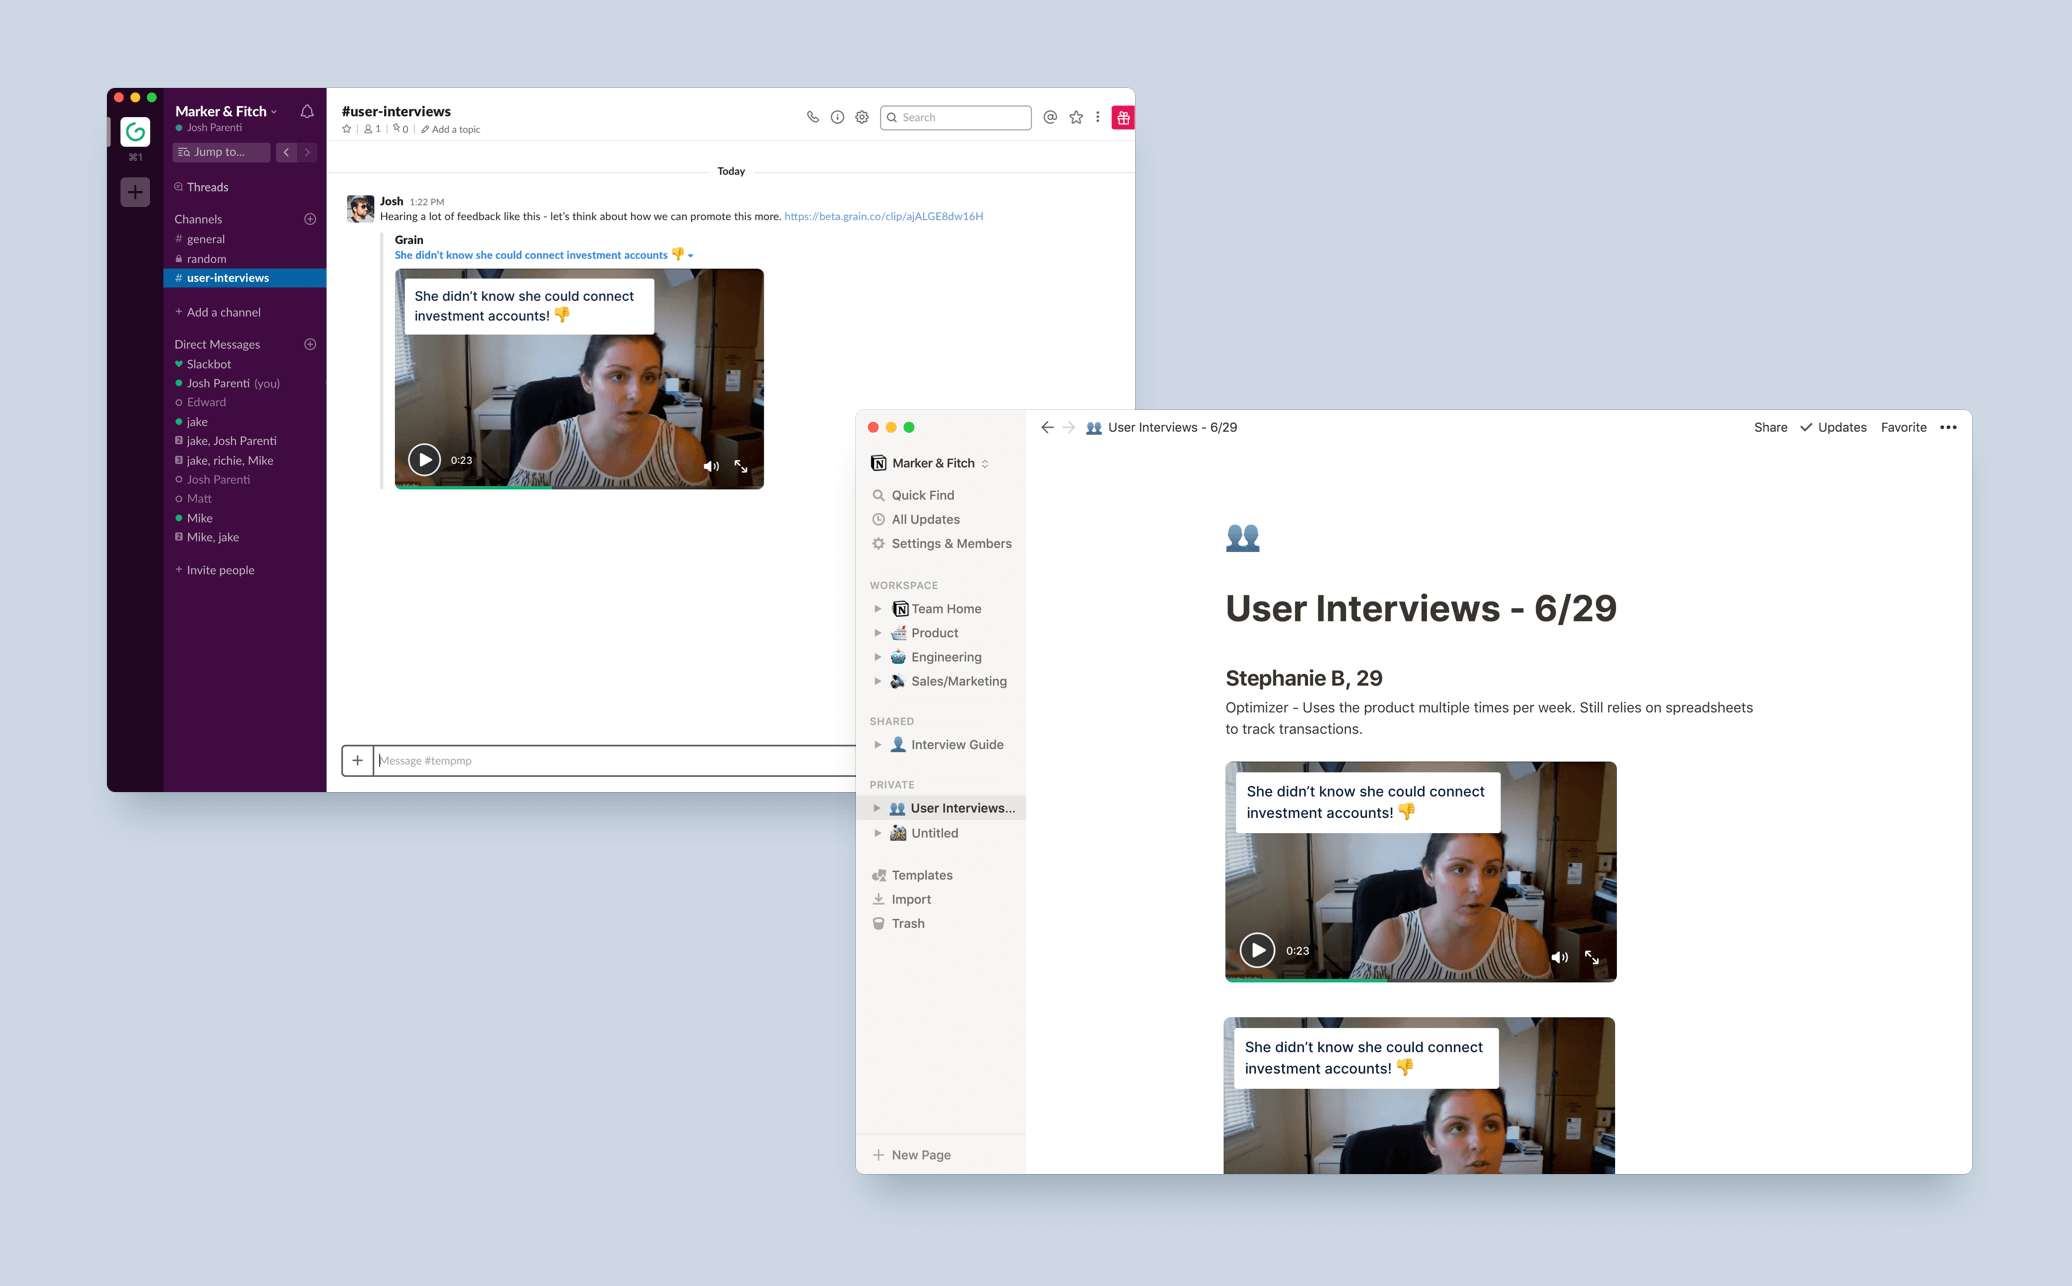Viewport: 2072px width, 1286px height.
Task: Click Share on the Notion page
Action: coord(1770,427)
